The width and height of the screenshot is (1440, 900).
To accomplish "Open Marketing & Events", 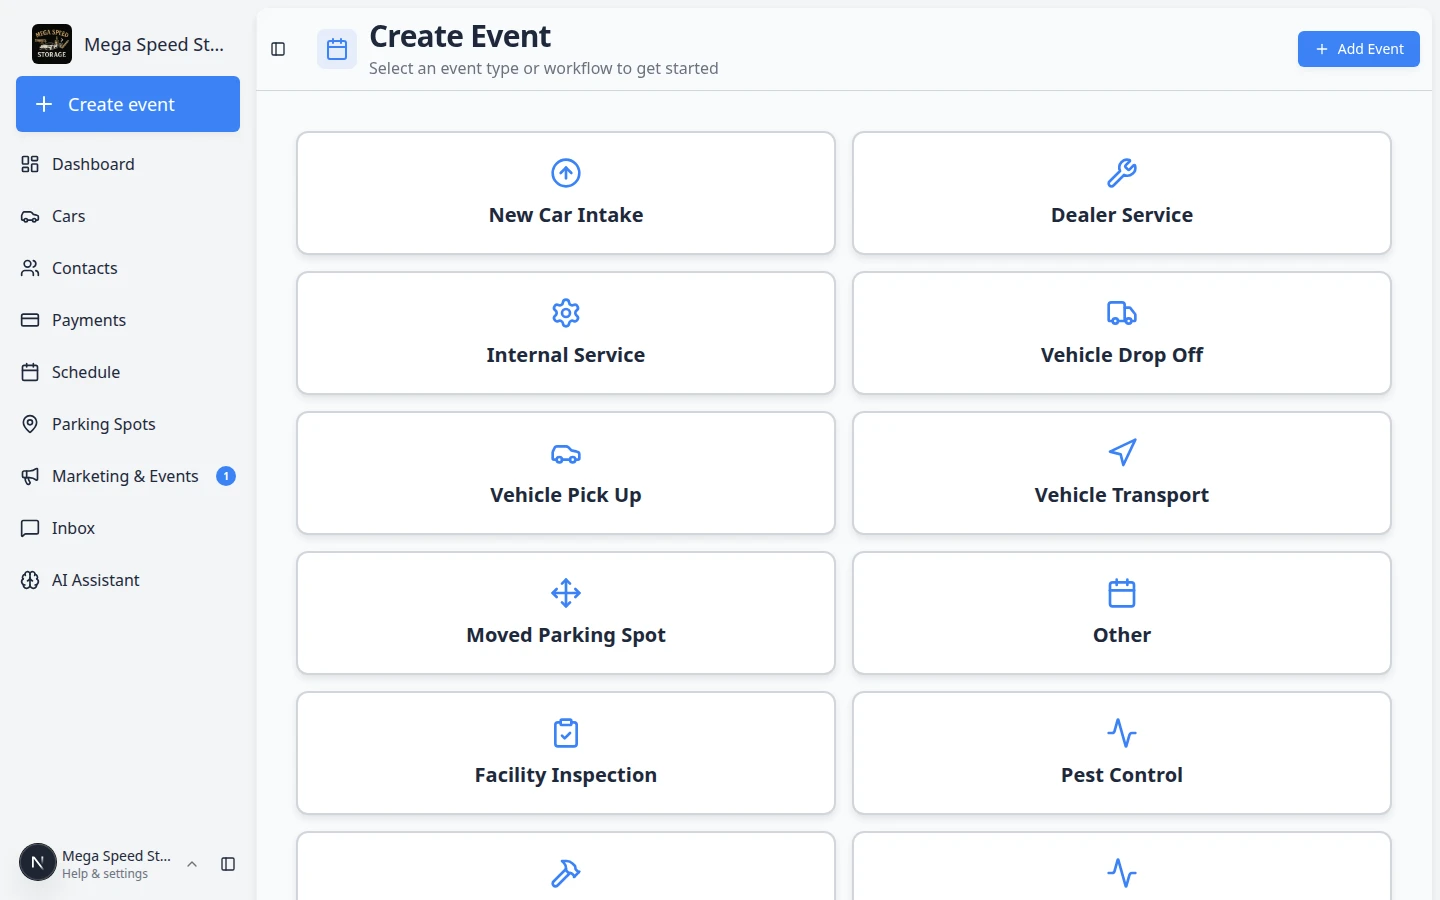I will (128, 476).
